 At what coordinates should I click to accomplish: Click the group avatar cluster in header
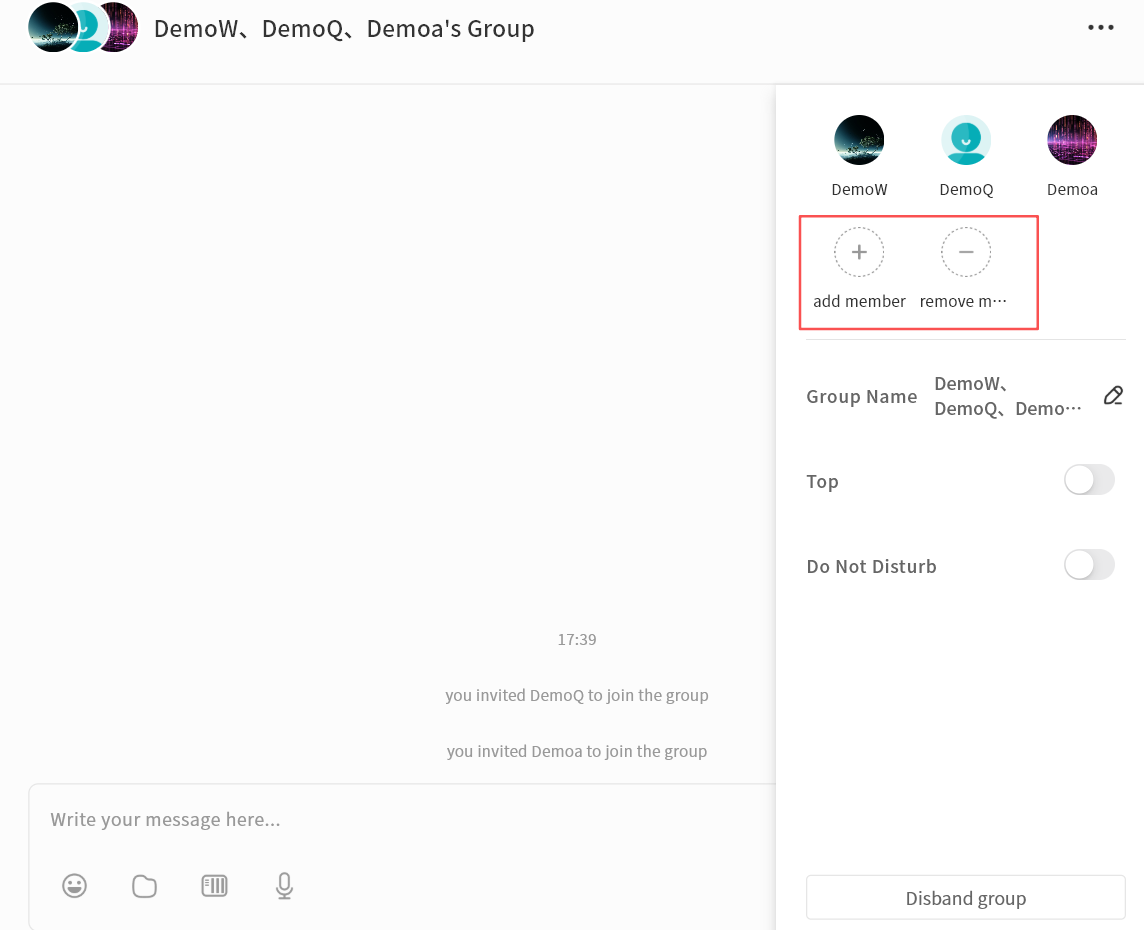(x=83, y=28)
